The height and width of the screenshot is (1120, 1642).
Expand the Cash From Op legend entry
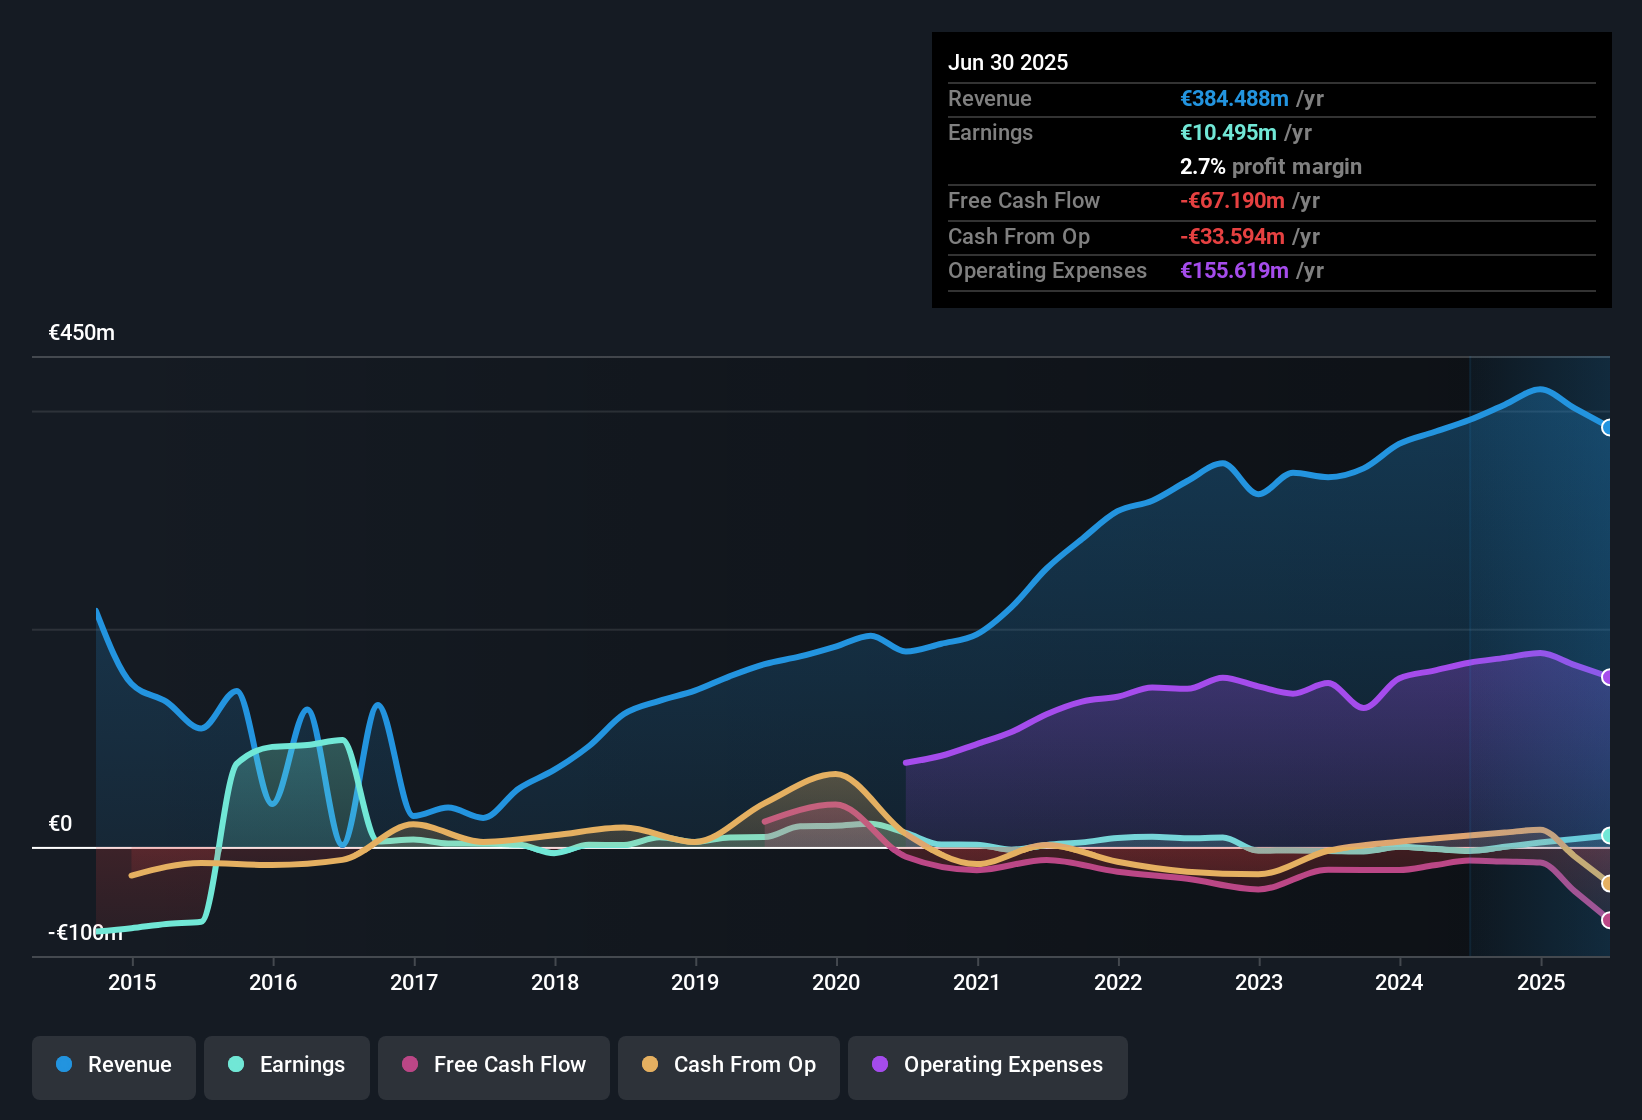pyautogui.click(x=728, y=1065)
